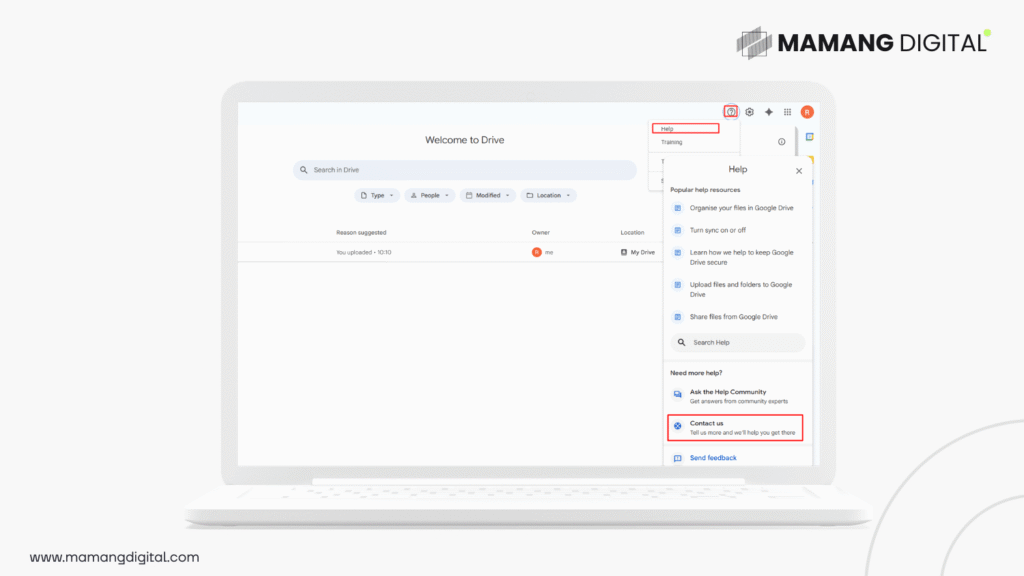
Task: Open the profile avatar R
Action: pyautogui.click(x=807, y=112)
